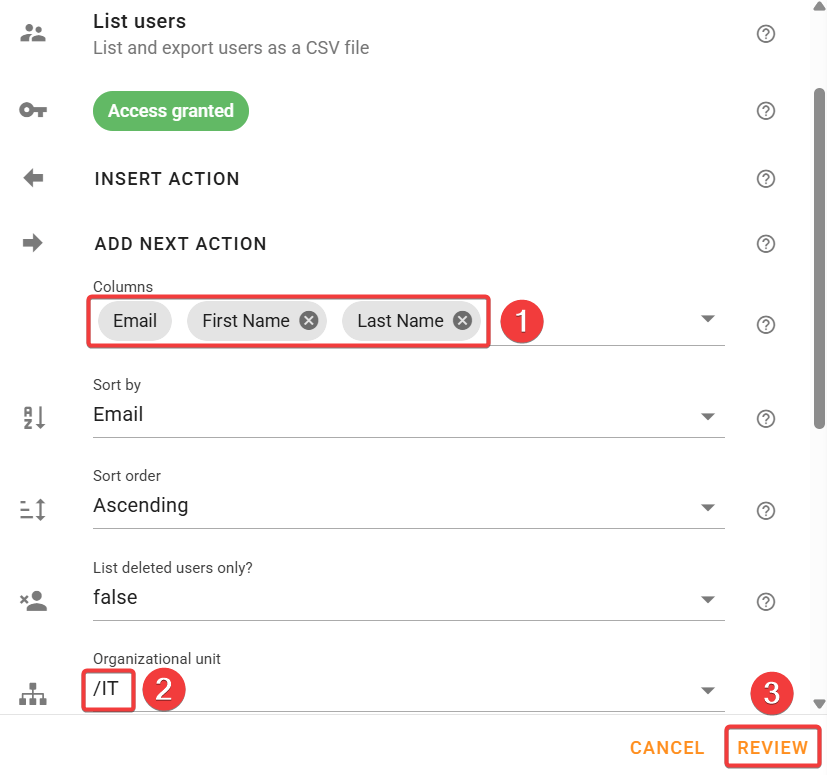
Task: Click the scrollbar down arrow
Action: point(819,704)
